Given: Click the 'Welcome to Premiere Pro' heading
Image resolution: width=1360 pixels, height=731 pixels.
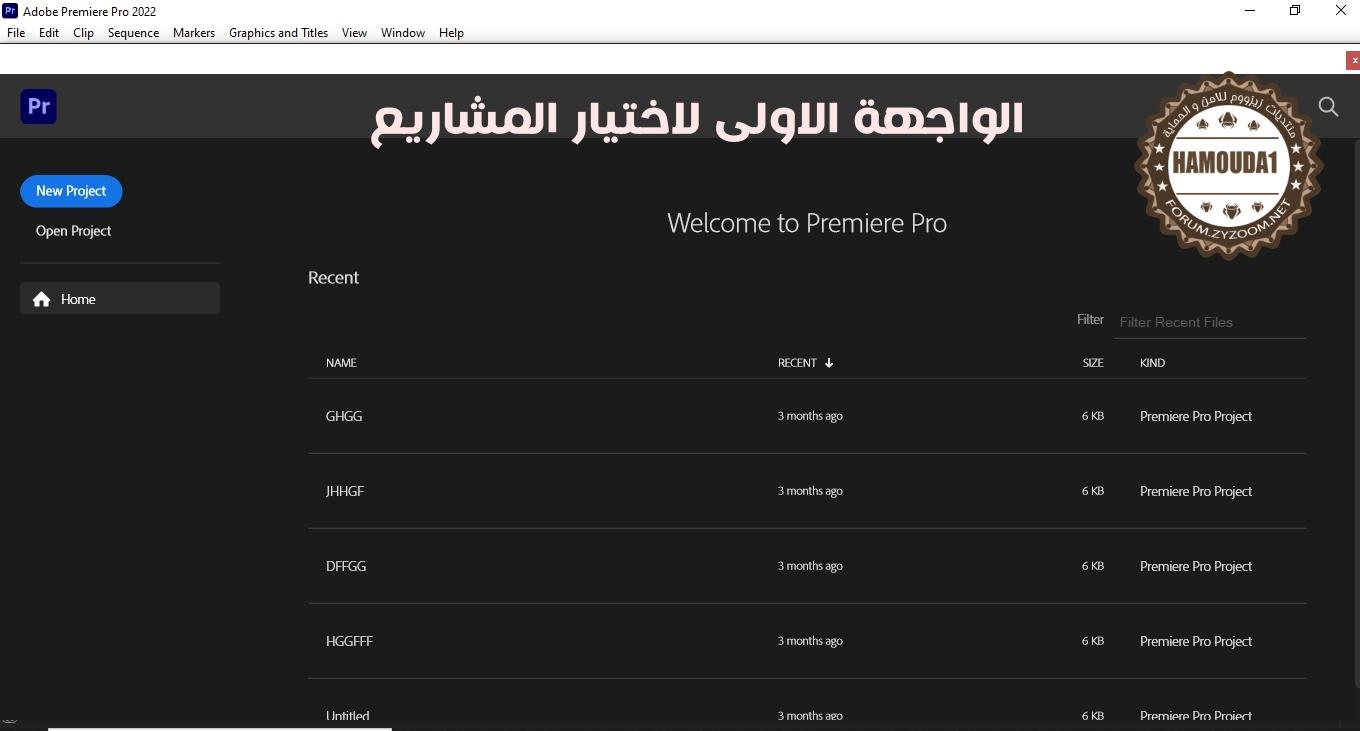Looking at the screenshot, I should [807, 223].
